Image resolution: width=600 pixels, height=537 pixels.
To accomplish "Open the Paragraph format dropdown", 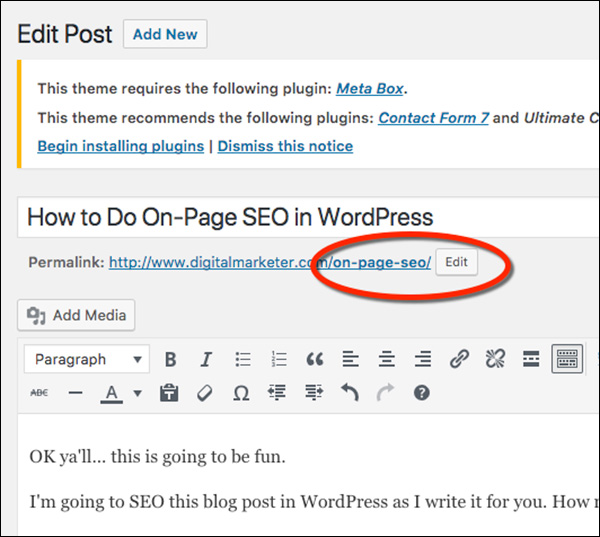I will tap(86, 359).
